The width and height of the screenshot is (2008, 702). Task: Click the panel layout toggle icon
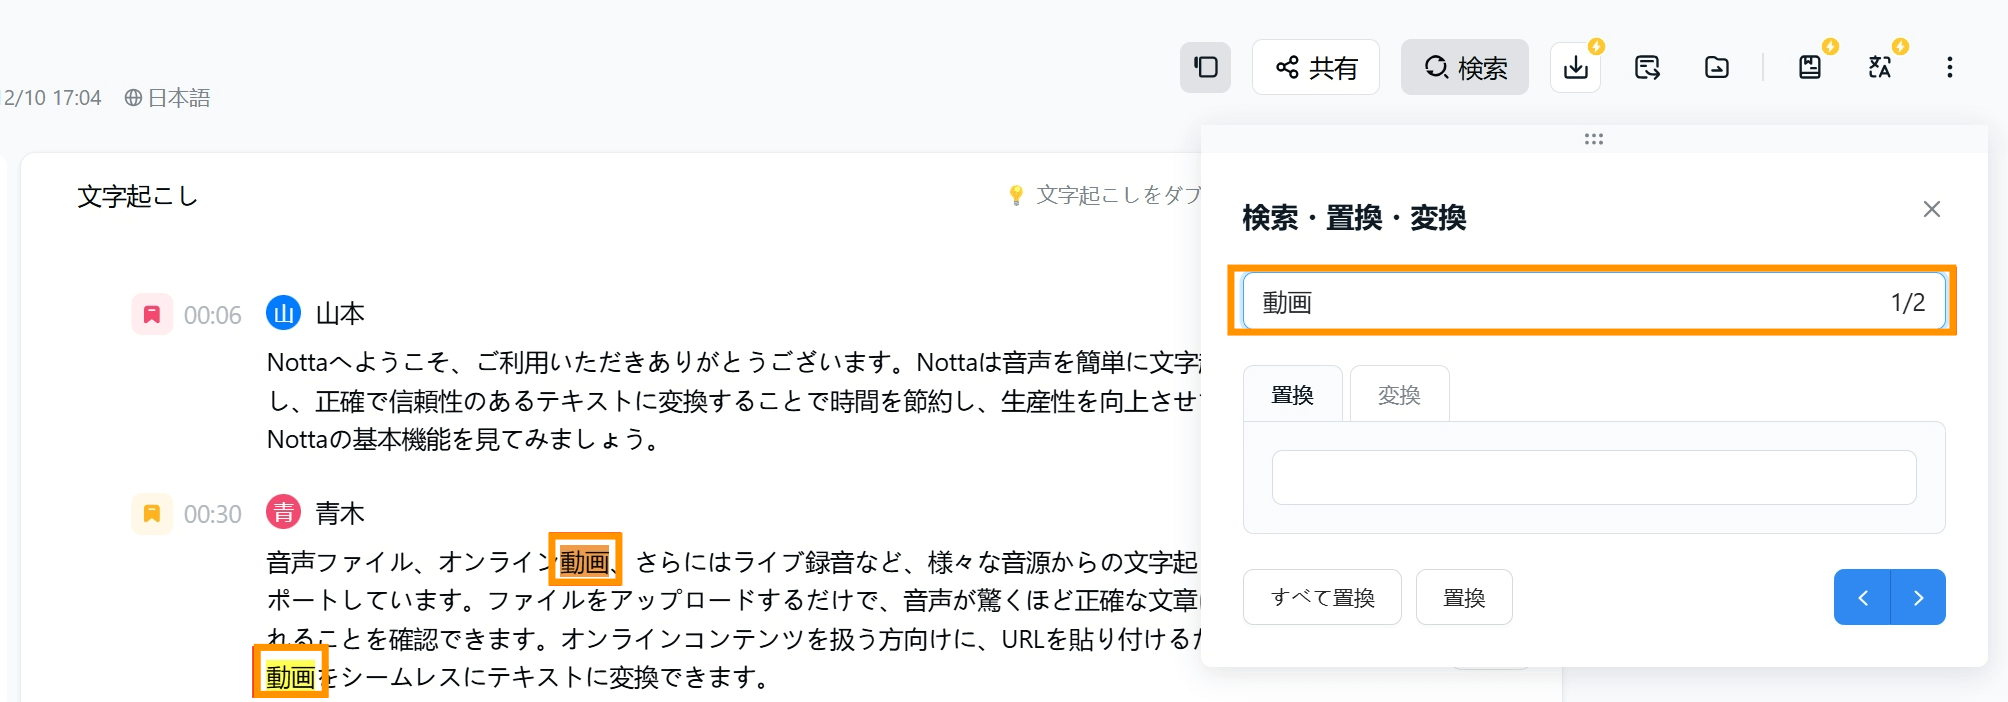pyautogui.click(x=1205, y=67)
